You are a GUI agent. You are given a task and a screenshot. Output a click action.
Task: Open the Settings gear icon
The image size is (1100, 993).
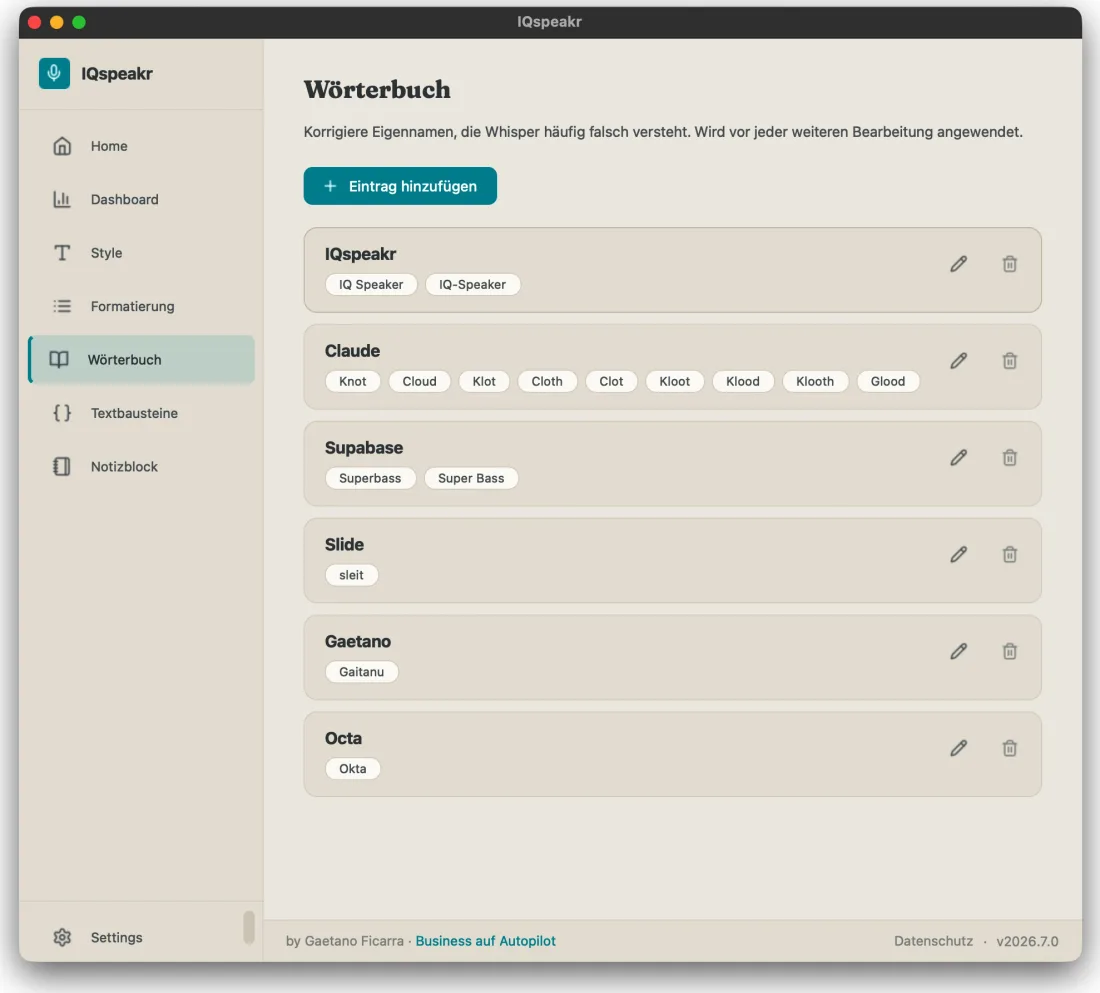click(x=62, y=938)
